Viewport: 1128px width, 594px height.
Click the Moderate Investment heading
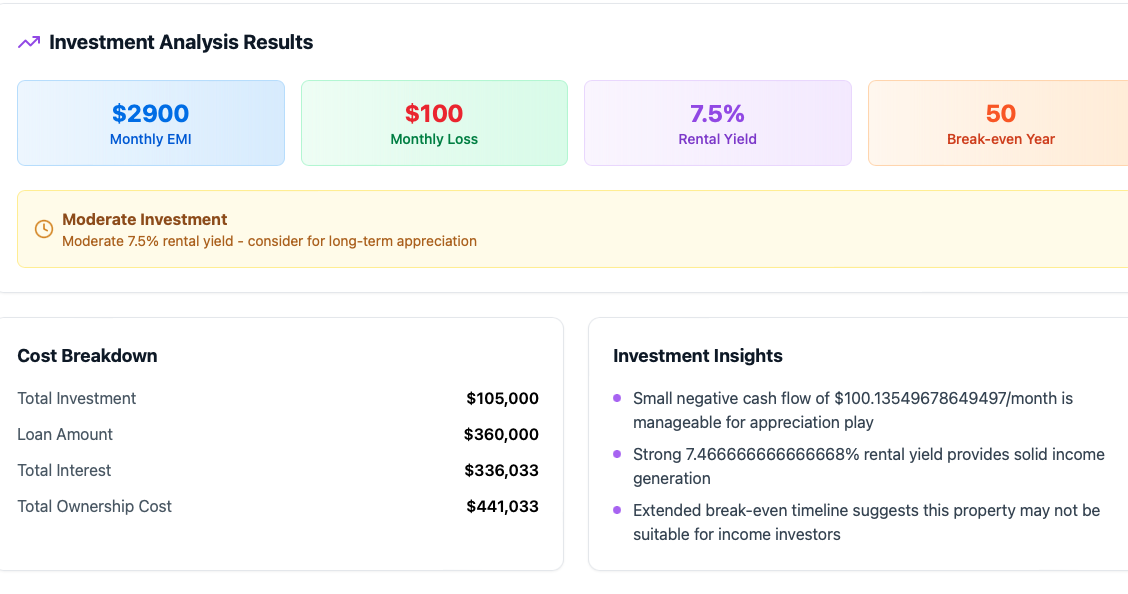point(145,219)
